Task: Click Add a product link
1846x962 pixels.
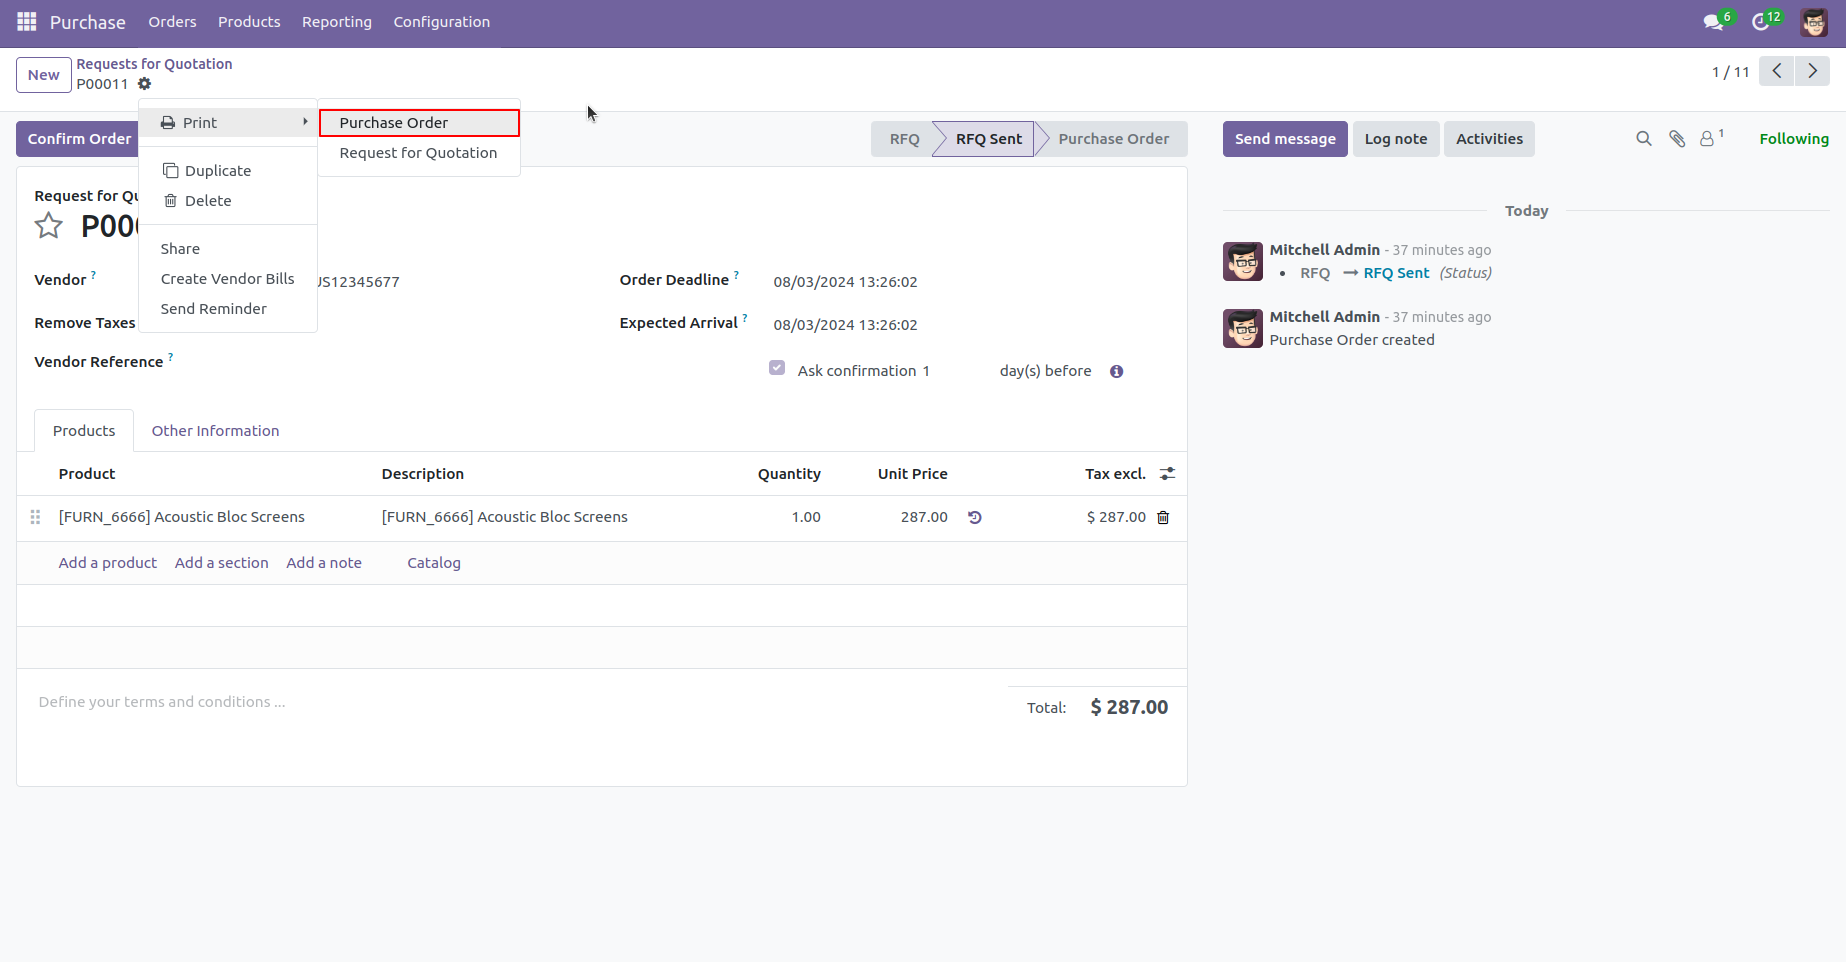Action: coord(107,562)
